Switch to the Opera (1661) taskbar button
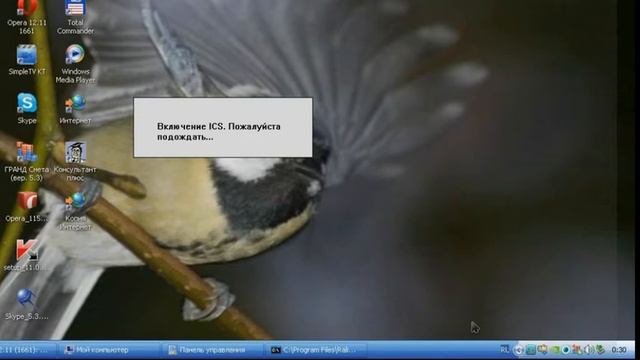640x360 pixels. click(27, 350)
